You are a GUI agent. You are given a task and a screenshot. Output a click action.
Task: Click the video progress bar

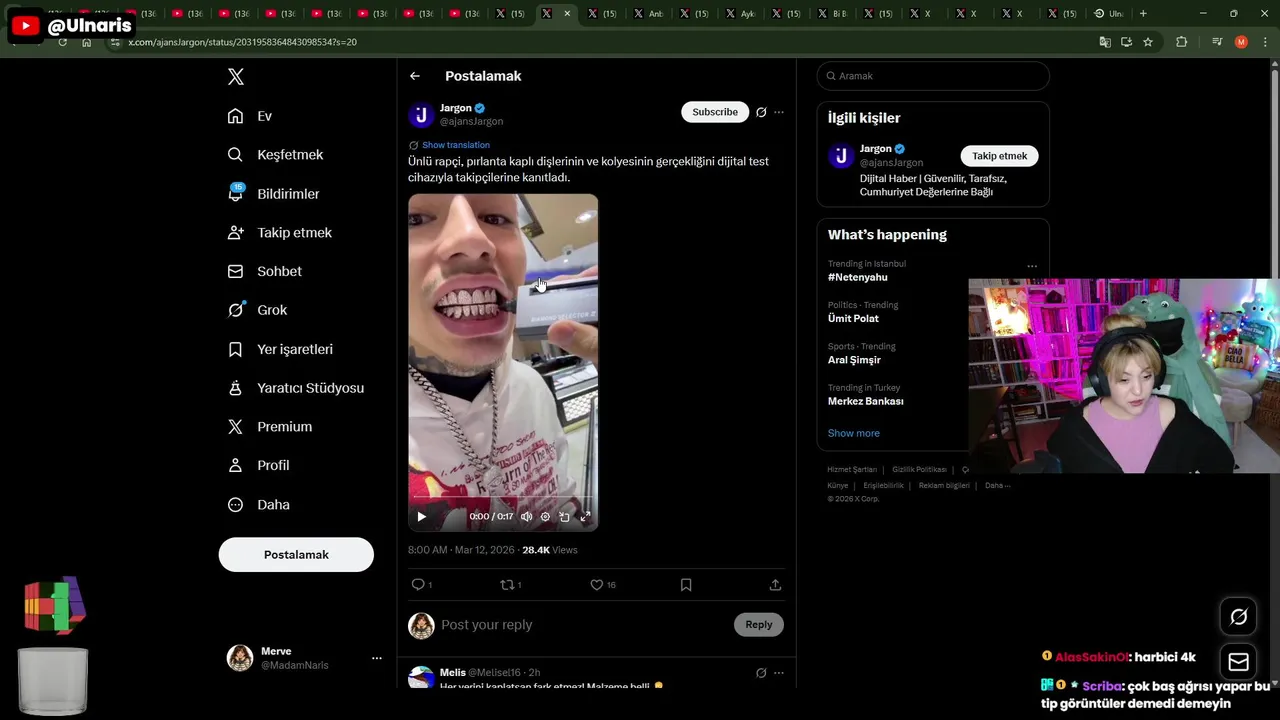503,498
